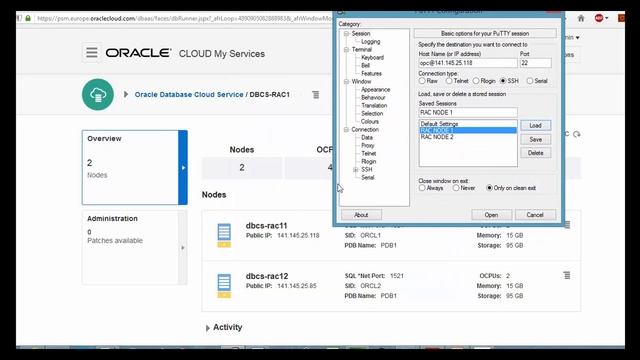The image size is (640, 360).
Task: Select Proxy in category tree
Action: [x=367, y=145]
